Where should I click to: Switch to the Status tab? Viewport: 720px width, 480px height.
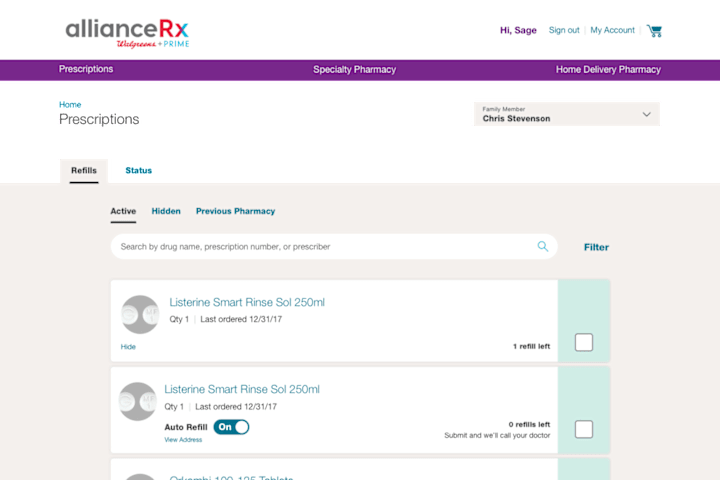coord(139,170)
